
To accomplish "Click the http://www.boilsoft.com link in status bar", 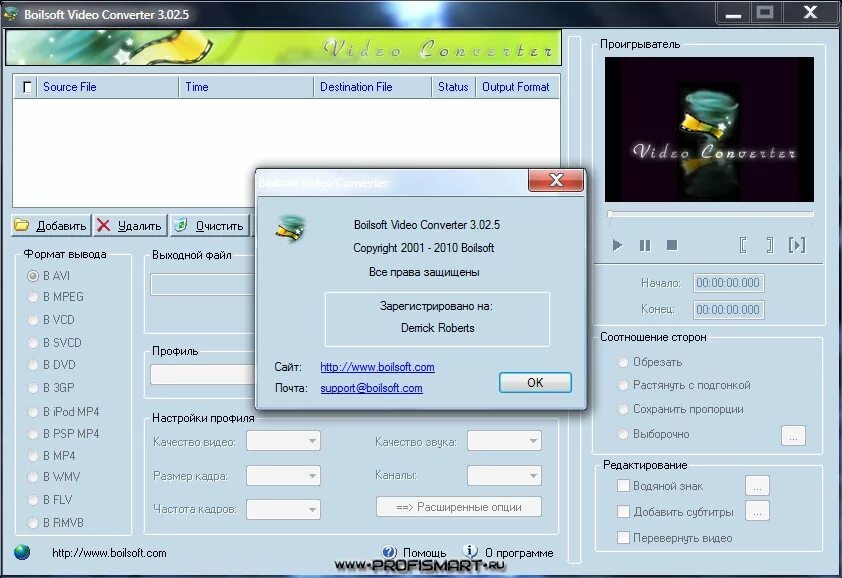I will point(109,553).
